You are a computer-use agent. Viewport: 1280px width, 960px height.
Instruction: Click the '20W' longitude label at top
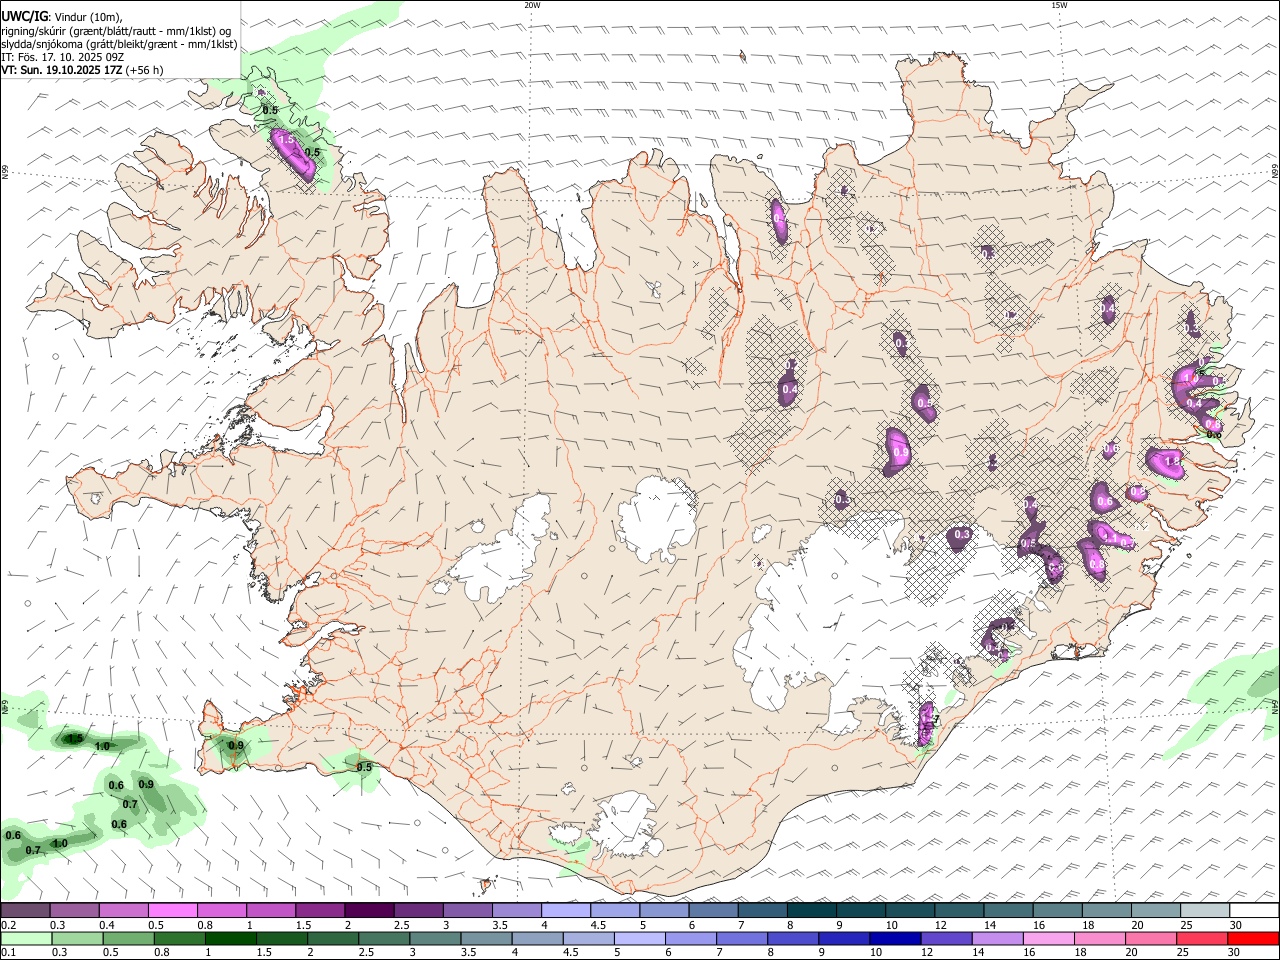coord(532,5)
